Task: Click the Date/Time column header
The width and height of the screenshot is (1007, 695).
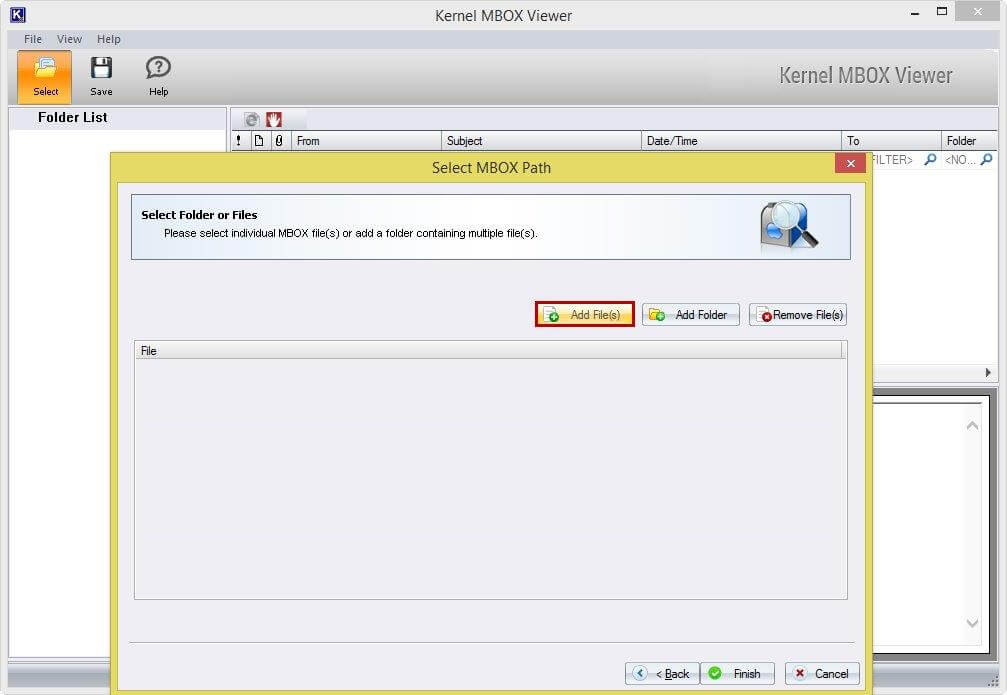Action: 741,141
